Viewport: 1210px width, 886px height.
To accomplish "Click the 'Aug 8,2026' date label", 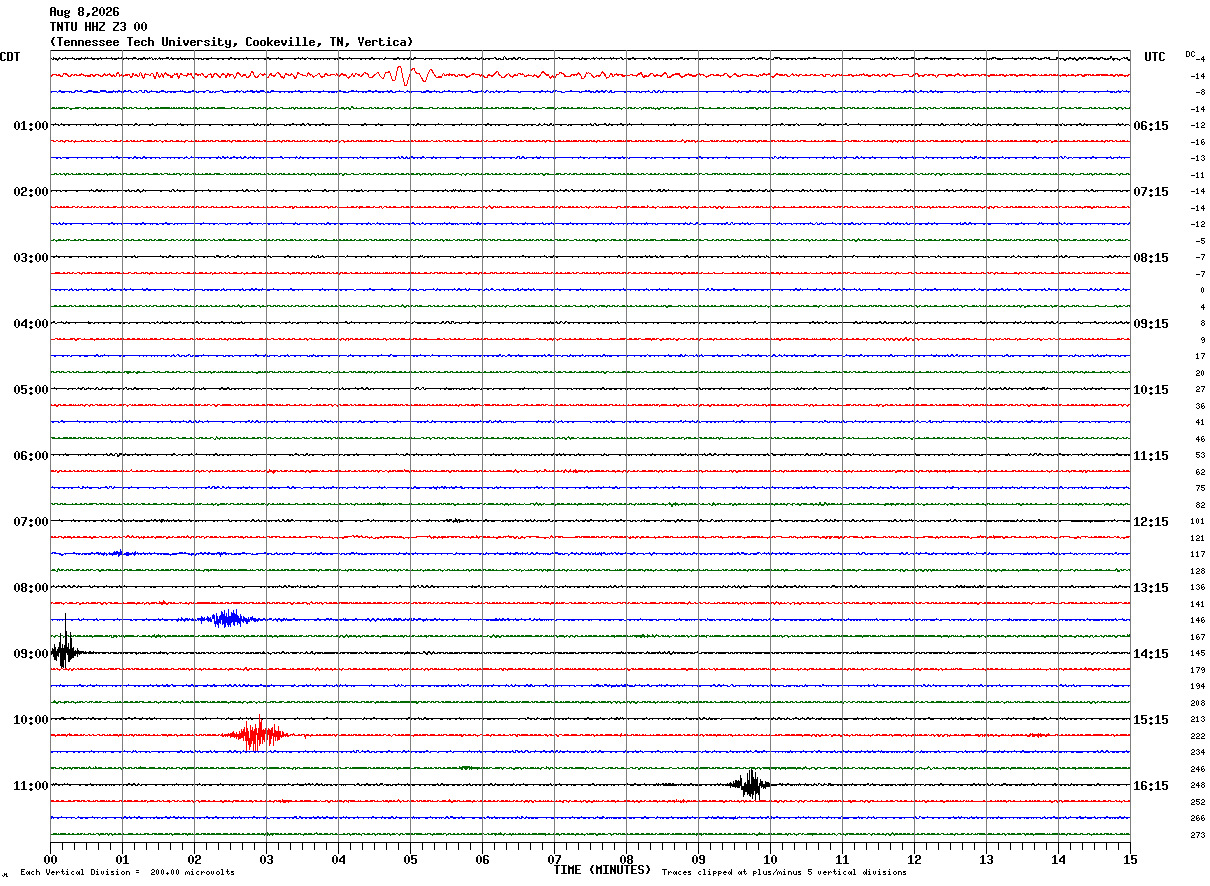I will click(x=84, y=12).
